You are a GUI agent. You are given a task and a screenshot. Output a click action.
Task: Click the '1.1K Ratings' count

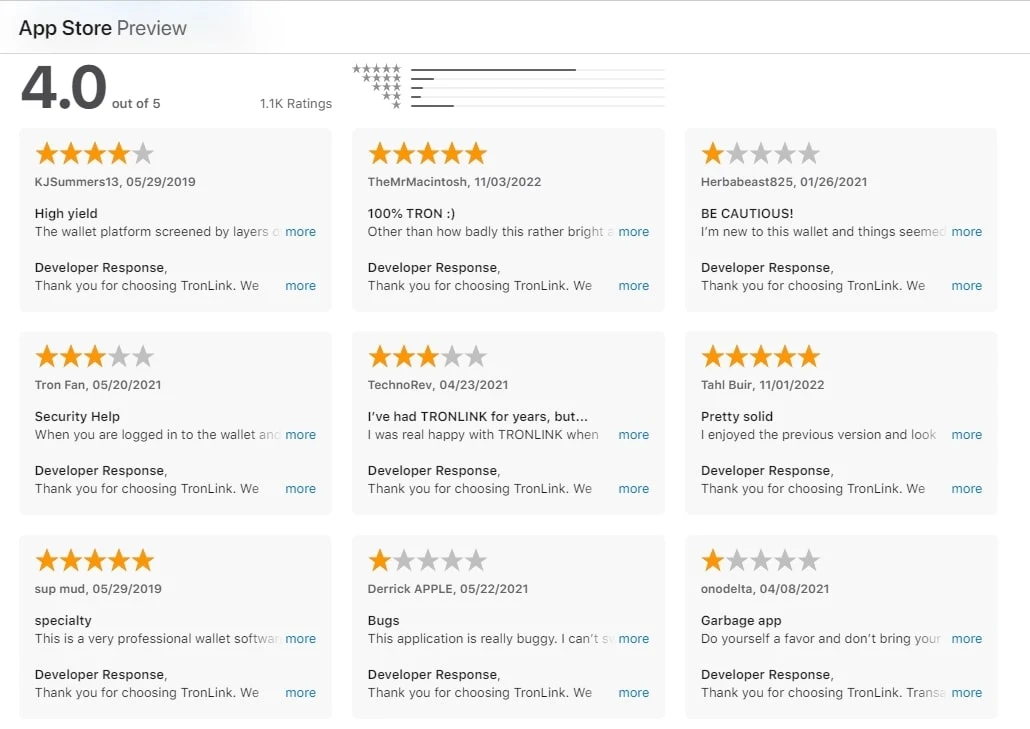point(296,104)
